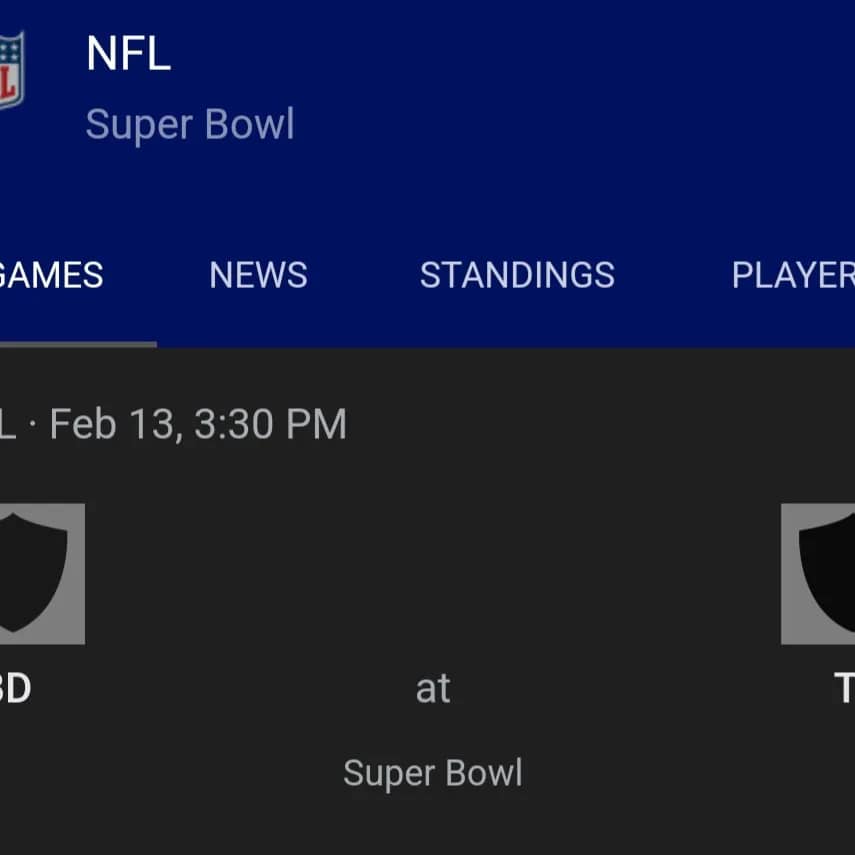Image resolution: width=855 pixels, height=855 pixels.
Task: Click the "at" text between teams
Action: (433, 688)
